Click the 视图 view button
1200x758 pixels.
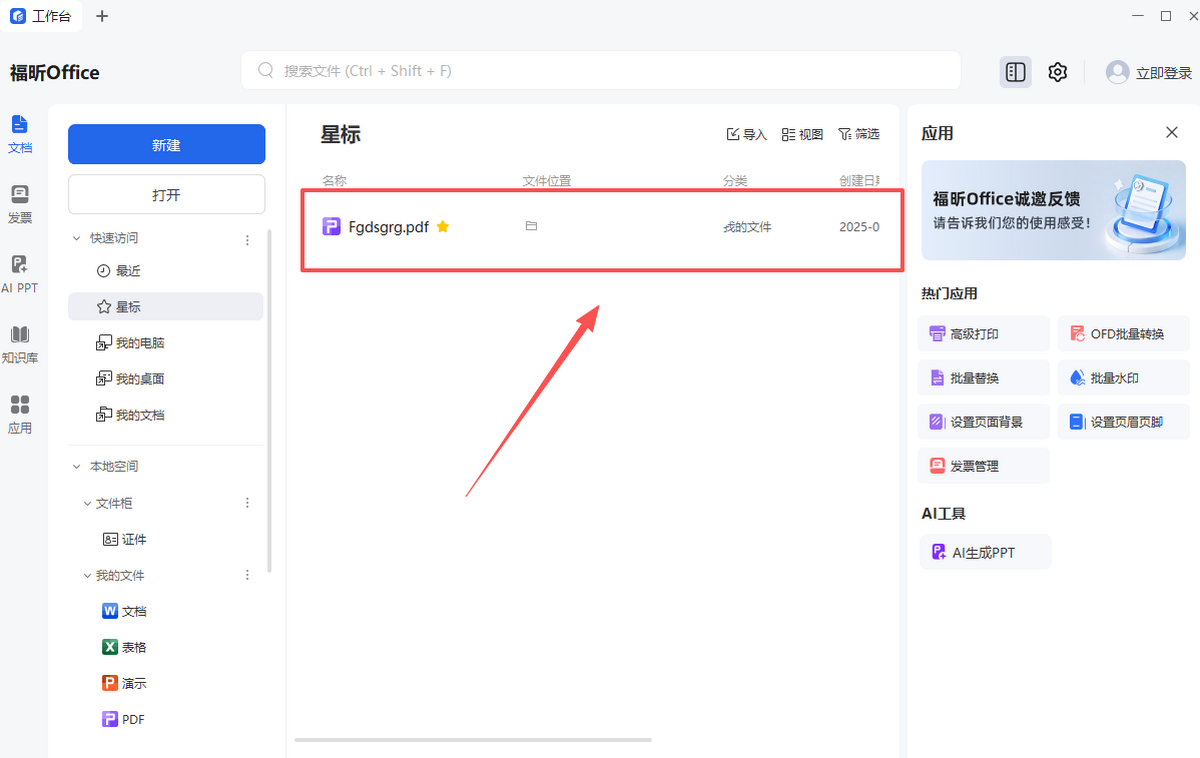803,134
